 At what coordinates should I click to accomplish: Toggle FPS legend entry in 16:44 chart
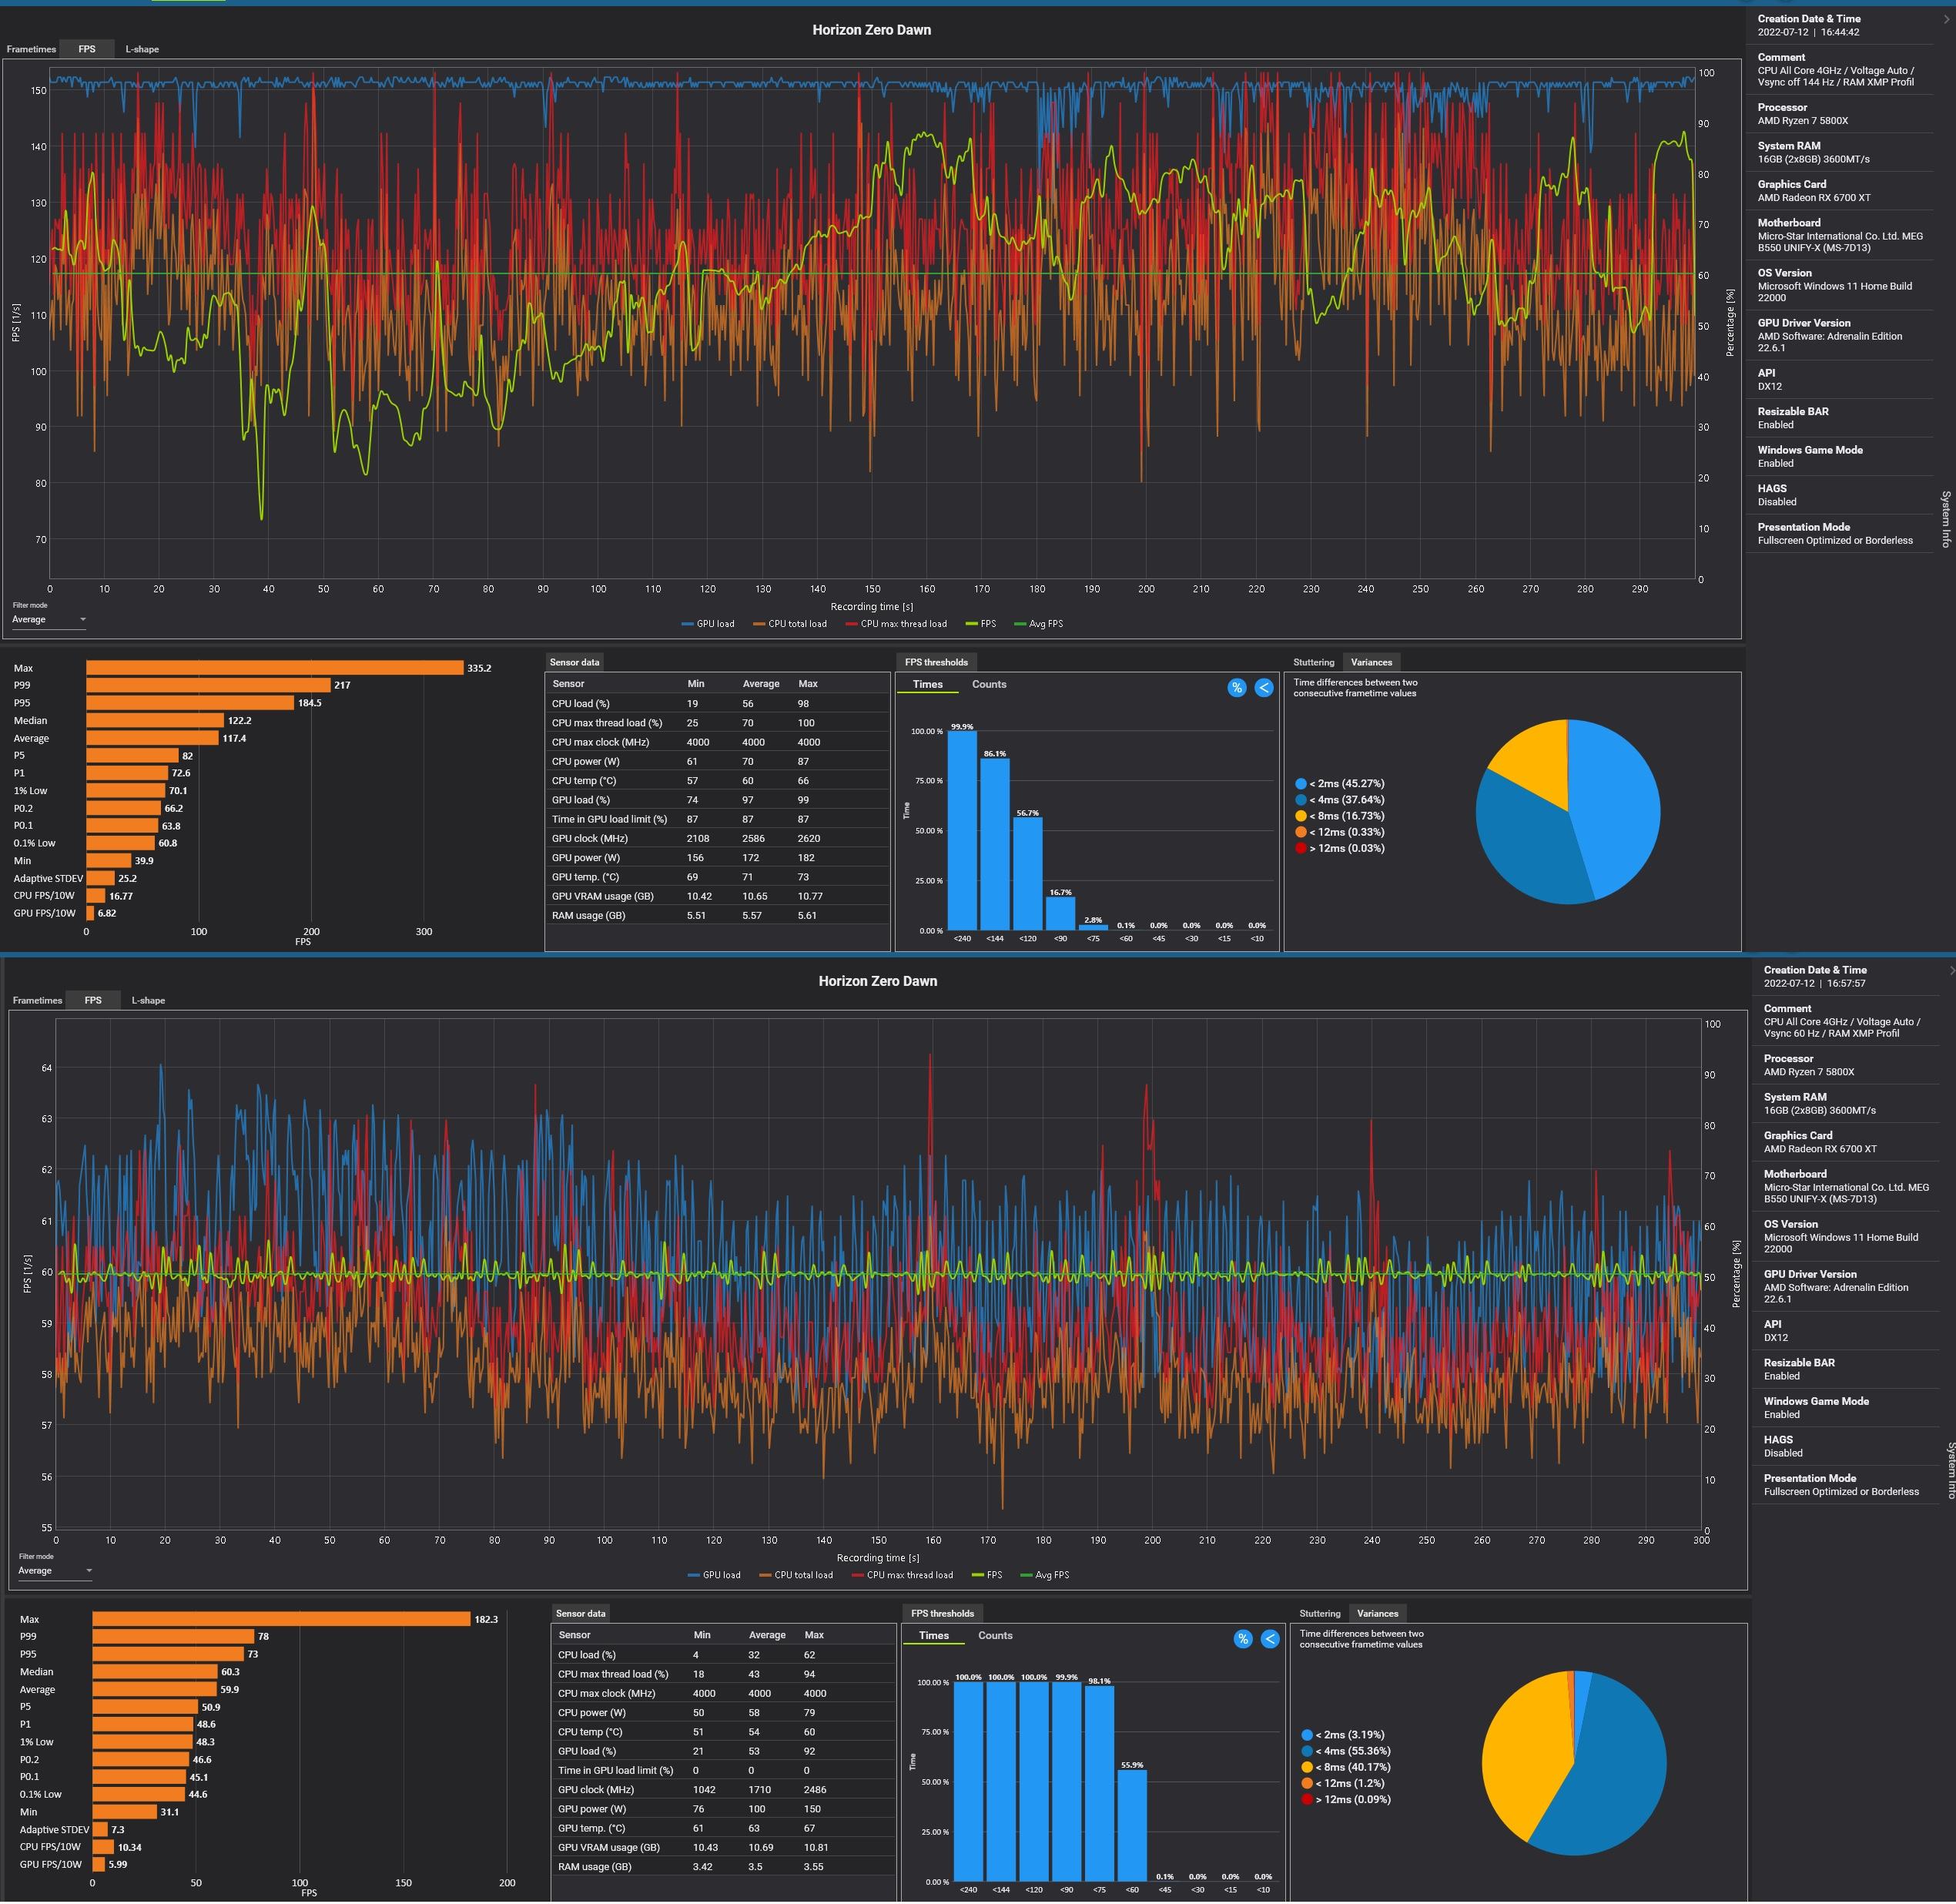point(981,624)
